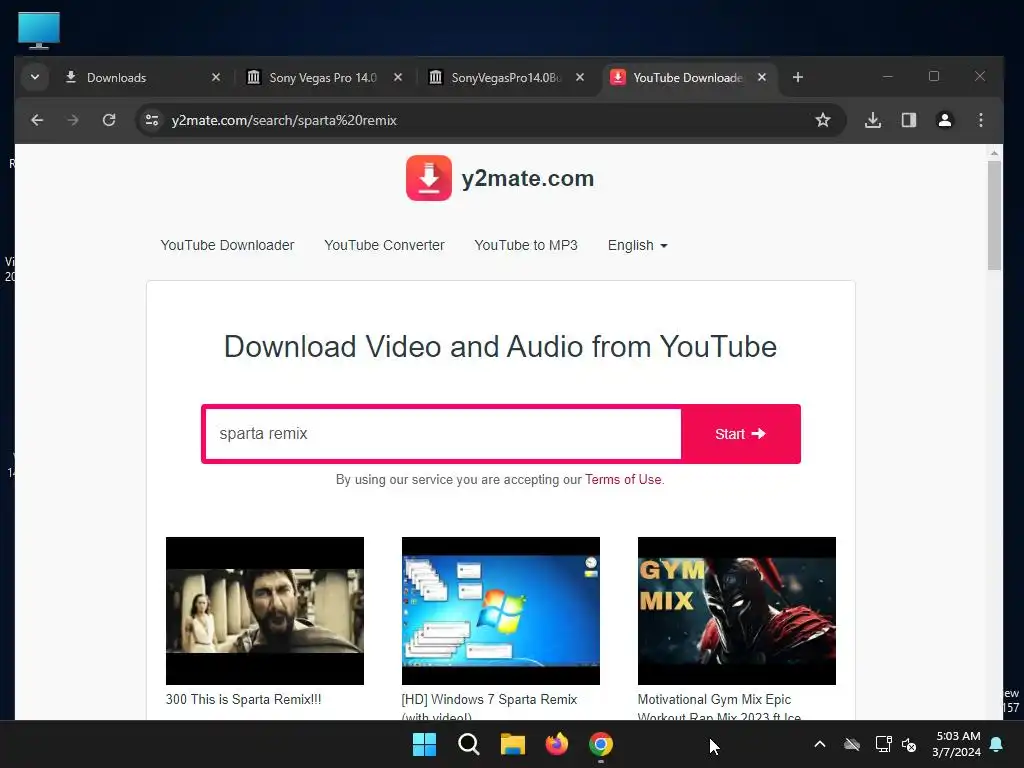
Task: Click the muted volume tray icon
Action: pos(909,744)
